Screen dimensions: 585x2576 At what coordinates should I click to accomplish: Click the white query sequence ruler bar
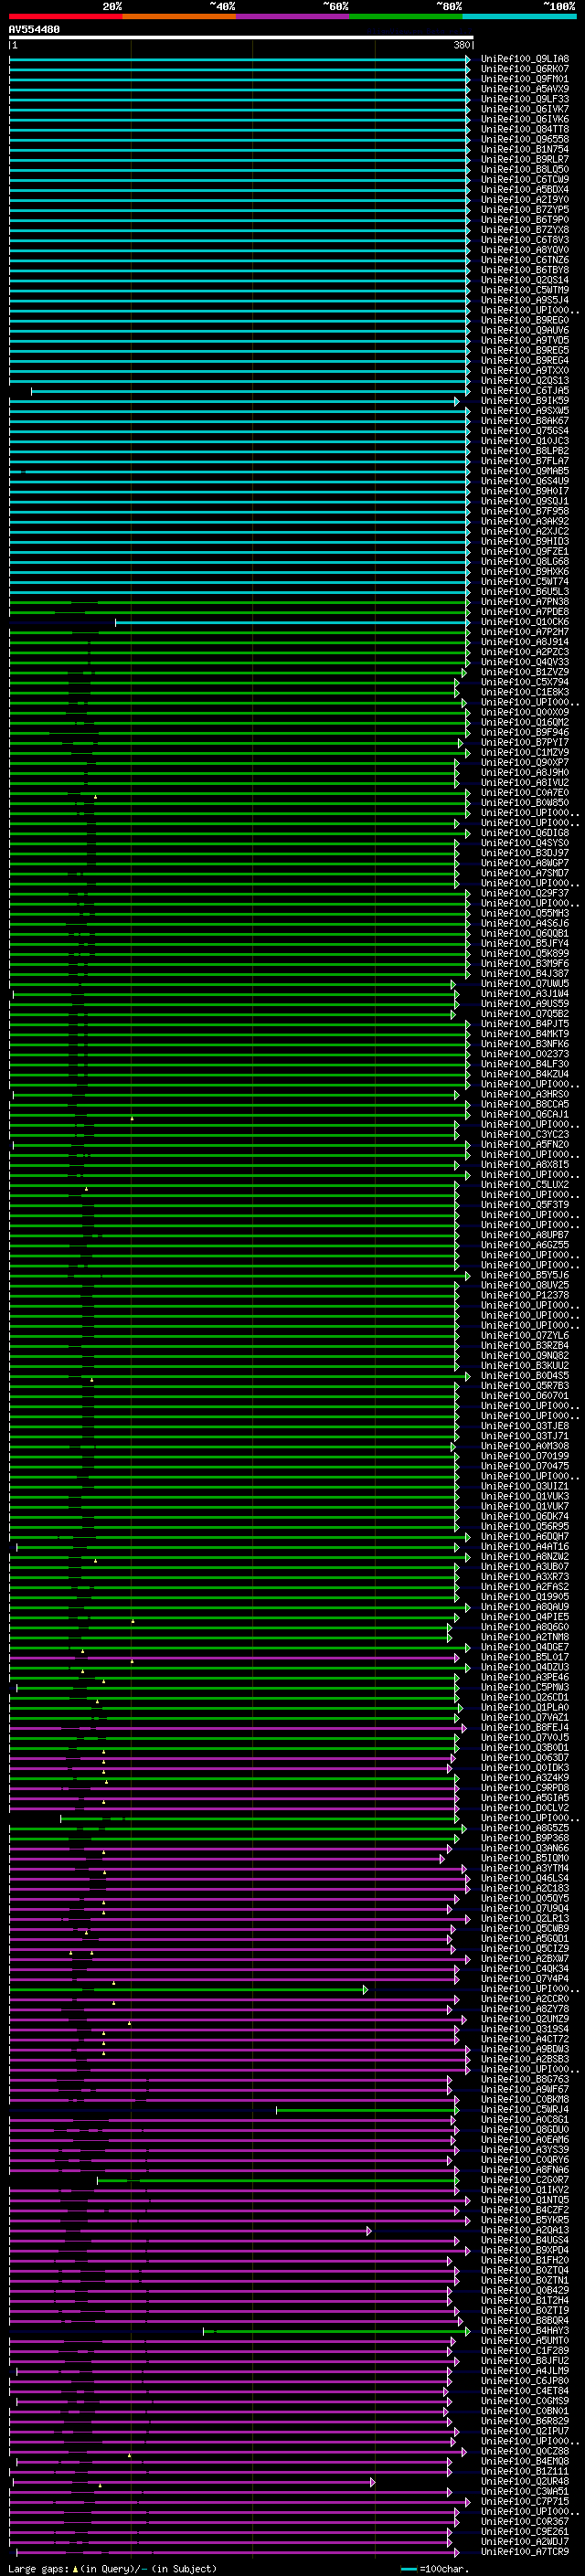click(x=241, y=38)
